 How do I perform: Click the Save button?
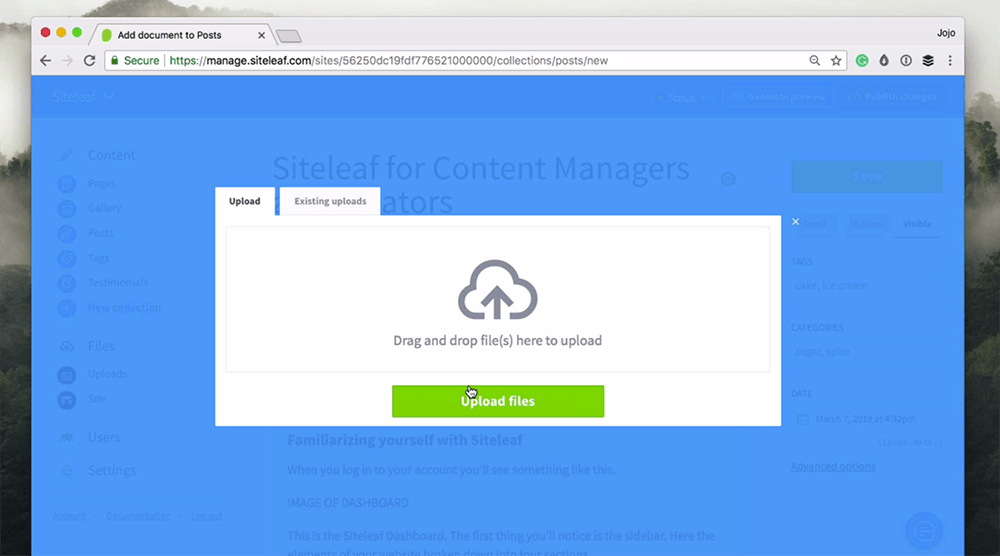point(867,177)
